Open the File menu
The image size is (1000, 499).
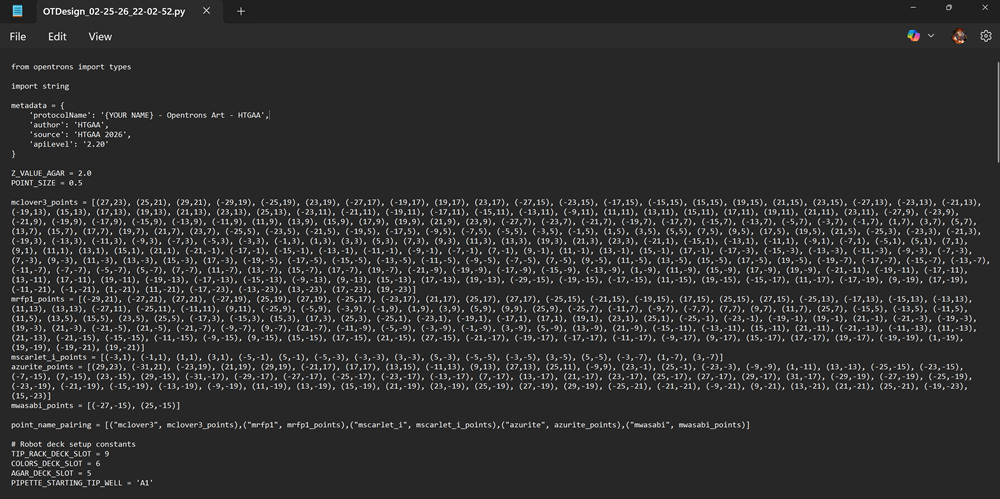tap(18, 36)
